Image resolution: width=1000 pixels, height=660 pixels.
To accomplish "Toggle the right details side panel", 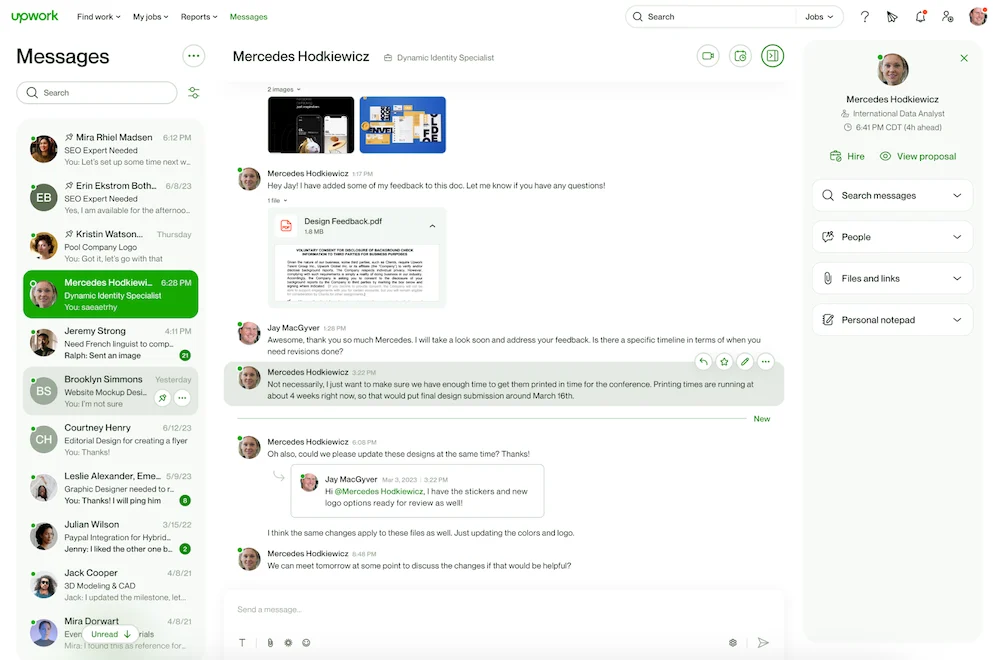I will [772, 56].
